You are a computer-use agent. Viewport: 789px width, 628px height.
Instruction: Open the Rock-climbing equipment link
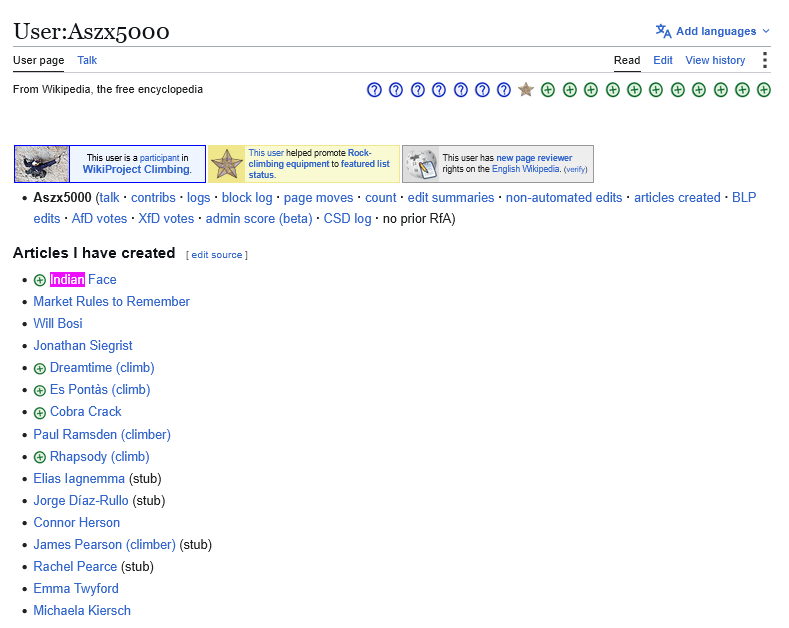pyautogui.click(x=309, y=159)
